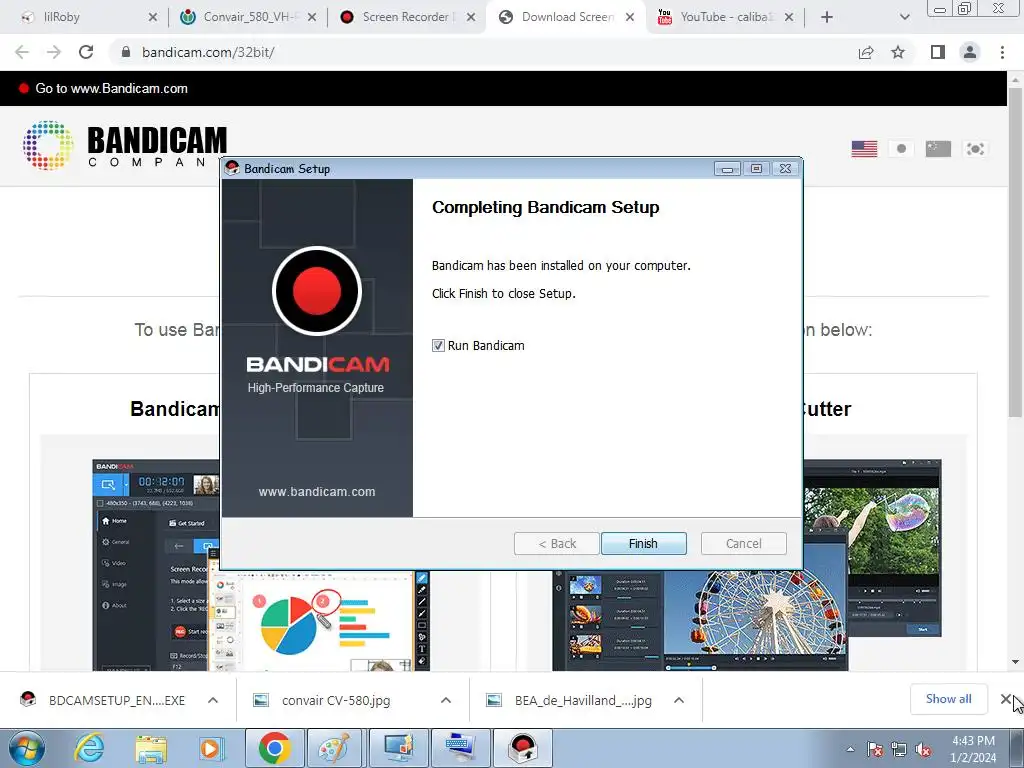1024x768 pixels.
Task: Open Chrome three-dot menu
Action: pos(1002,52)
